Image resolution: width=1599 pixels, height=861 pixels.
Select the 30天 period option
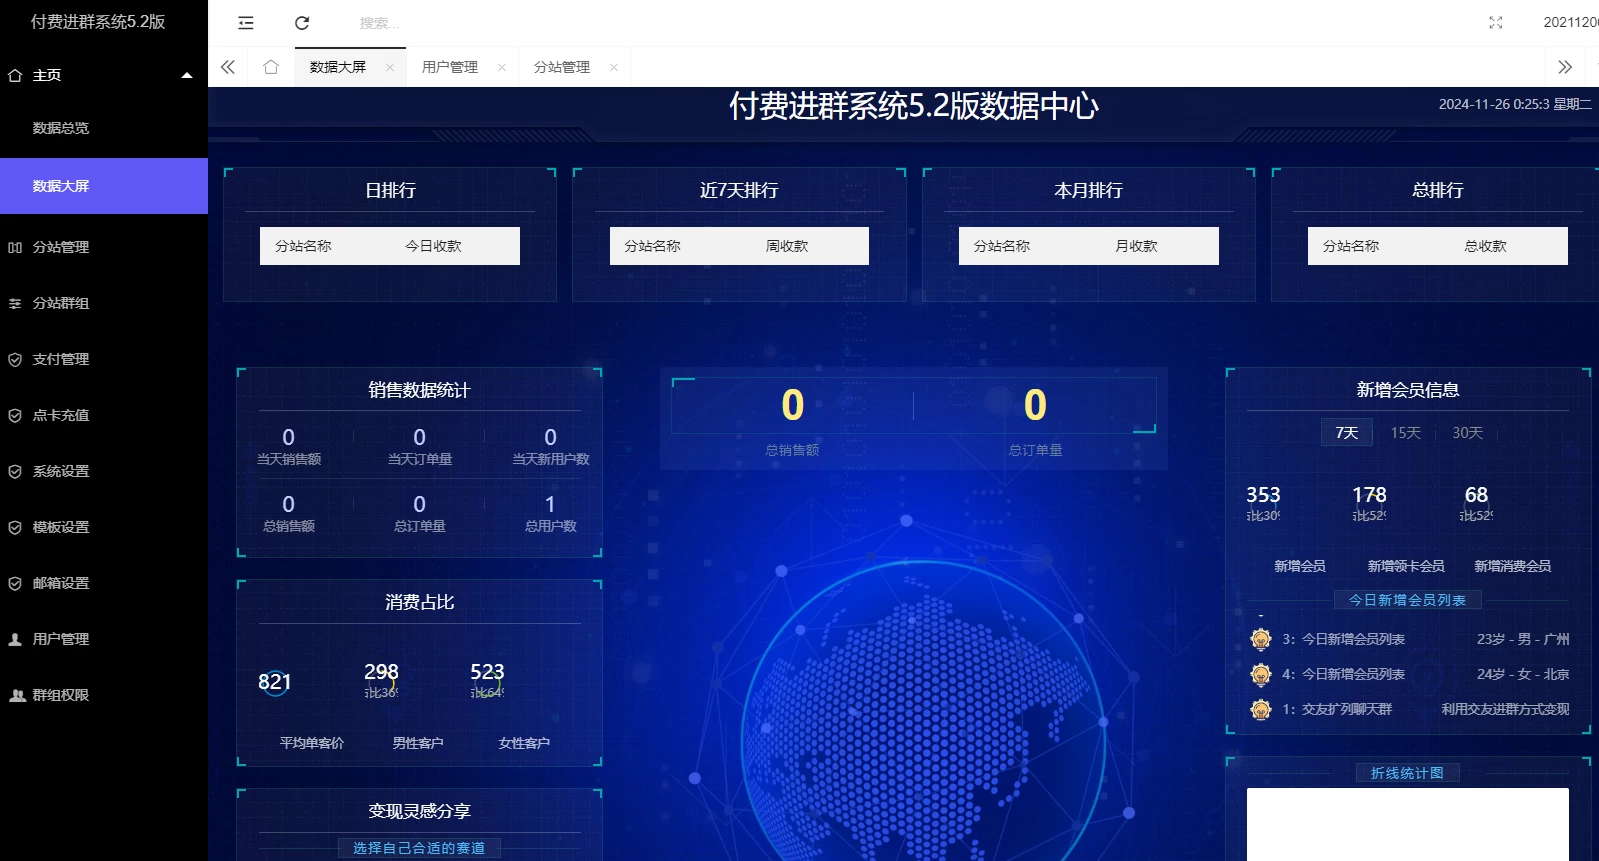pyautogui.click(x=1467, y=433)
